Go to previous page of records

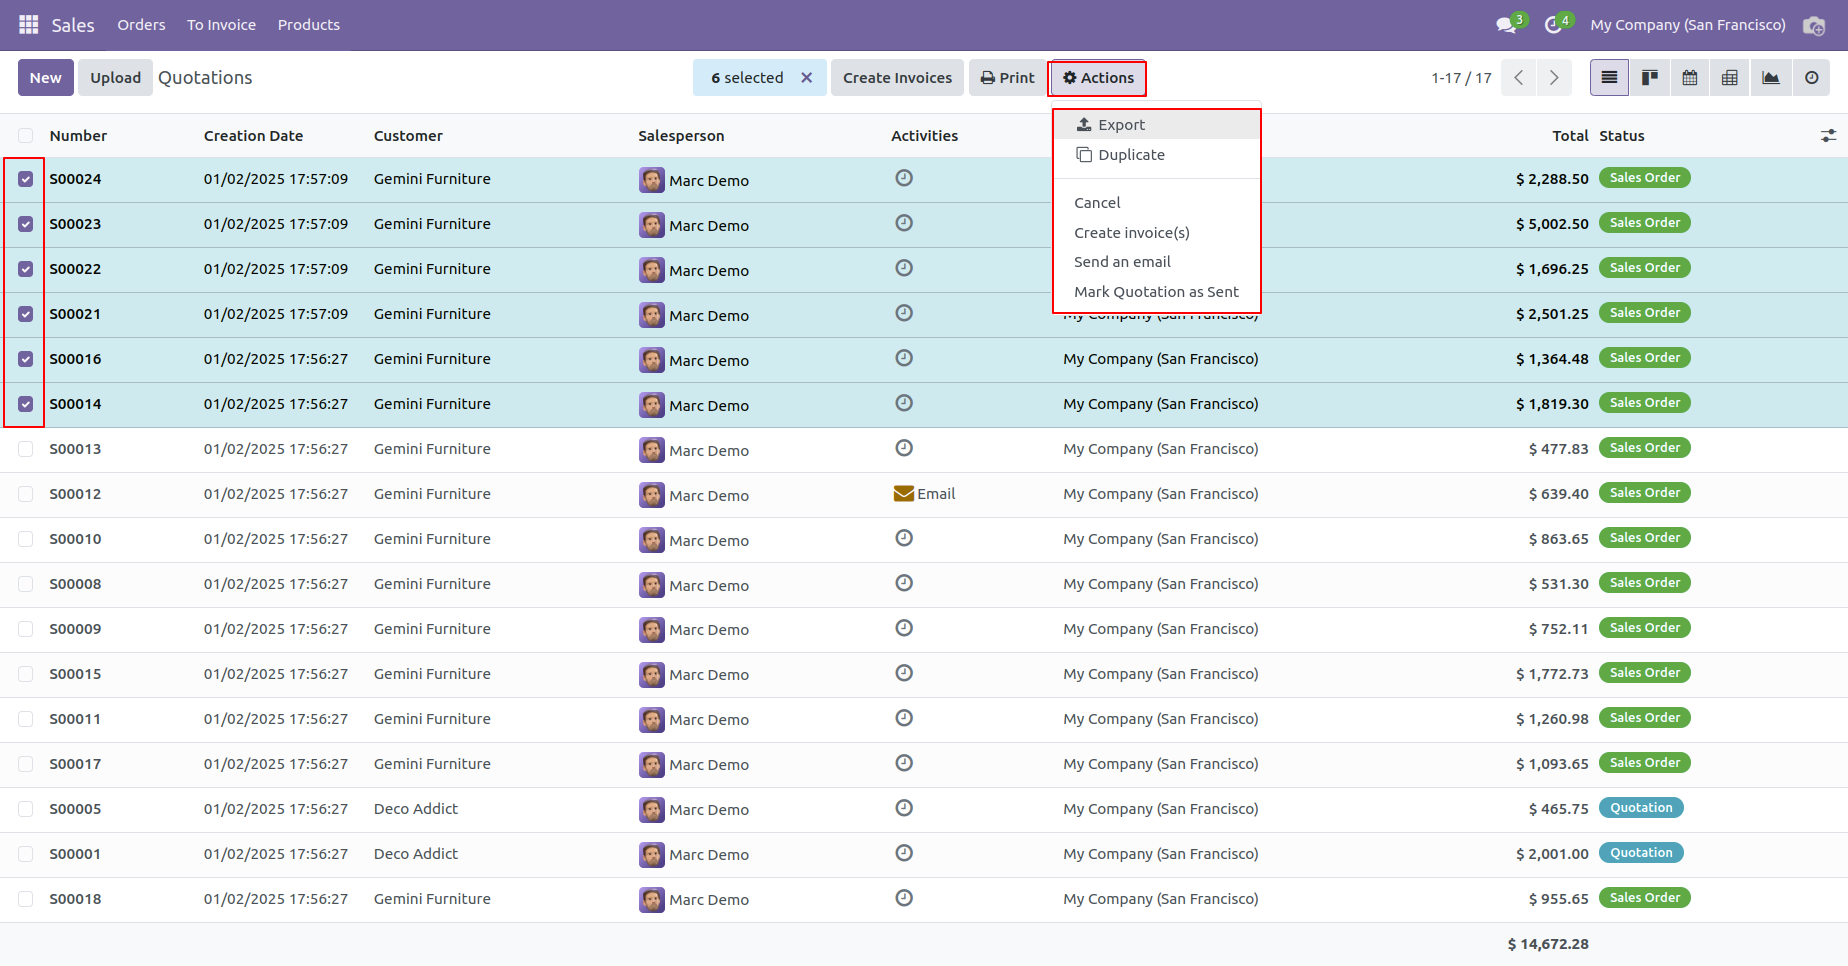click(1518, 78)
